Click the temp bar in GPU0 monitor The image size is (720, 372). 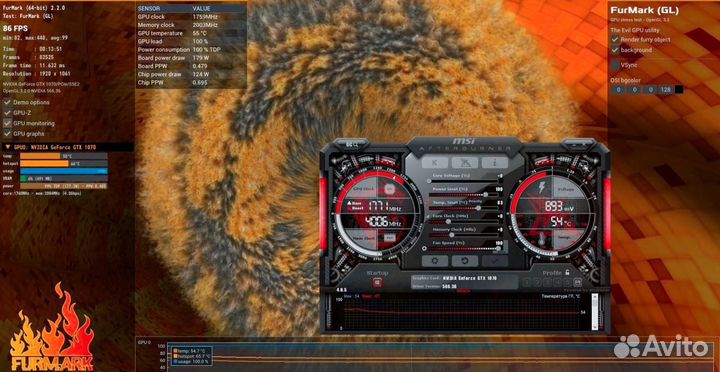click(64, 156)
